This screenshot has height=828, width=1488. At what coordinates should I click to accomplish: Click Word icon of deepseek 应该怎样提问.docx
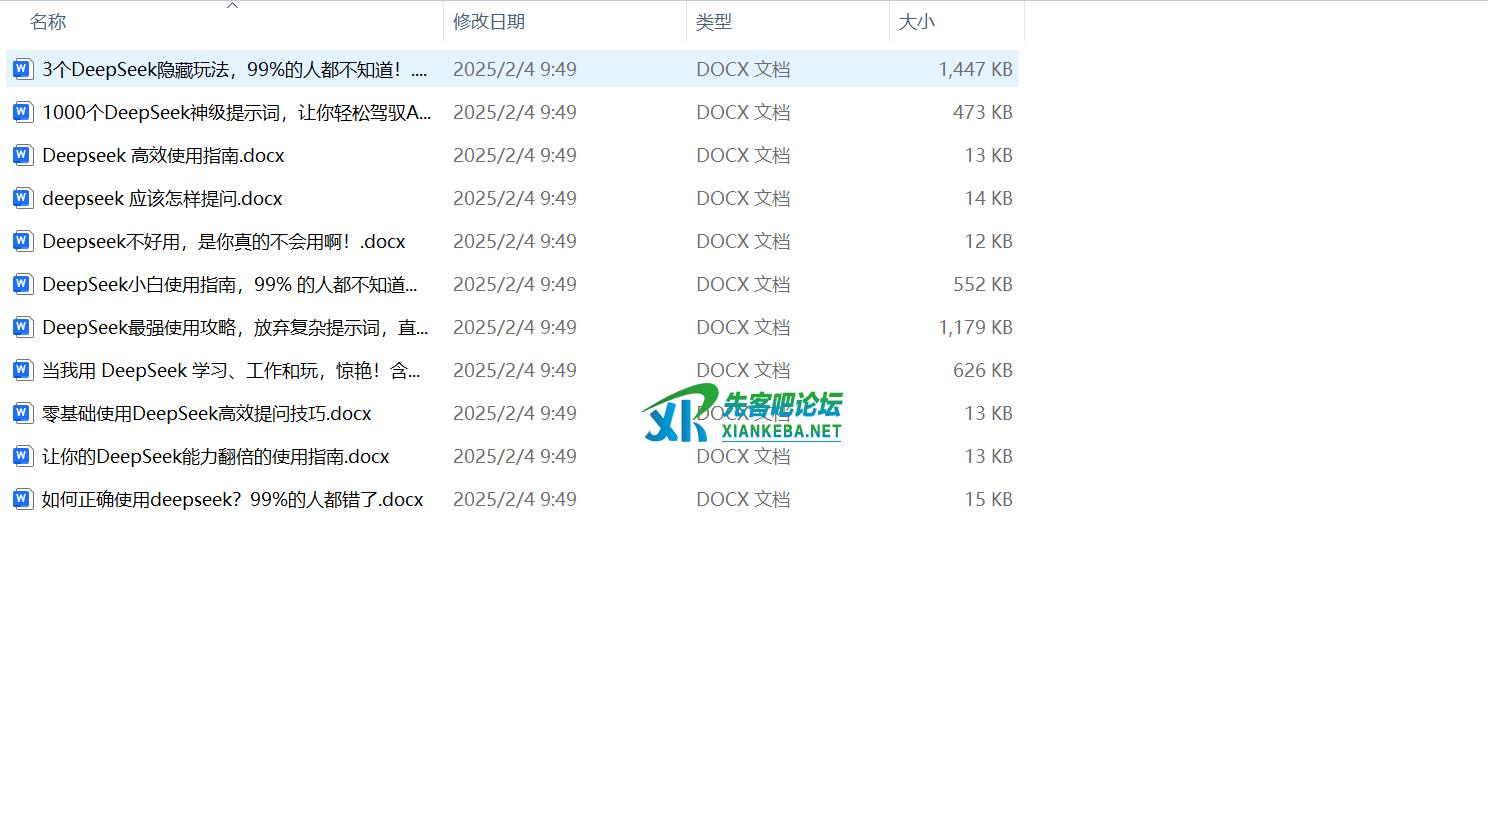(x=22, y=198)
